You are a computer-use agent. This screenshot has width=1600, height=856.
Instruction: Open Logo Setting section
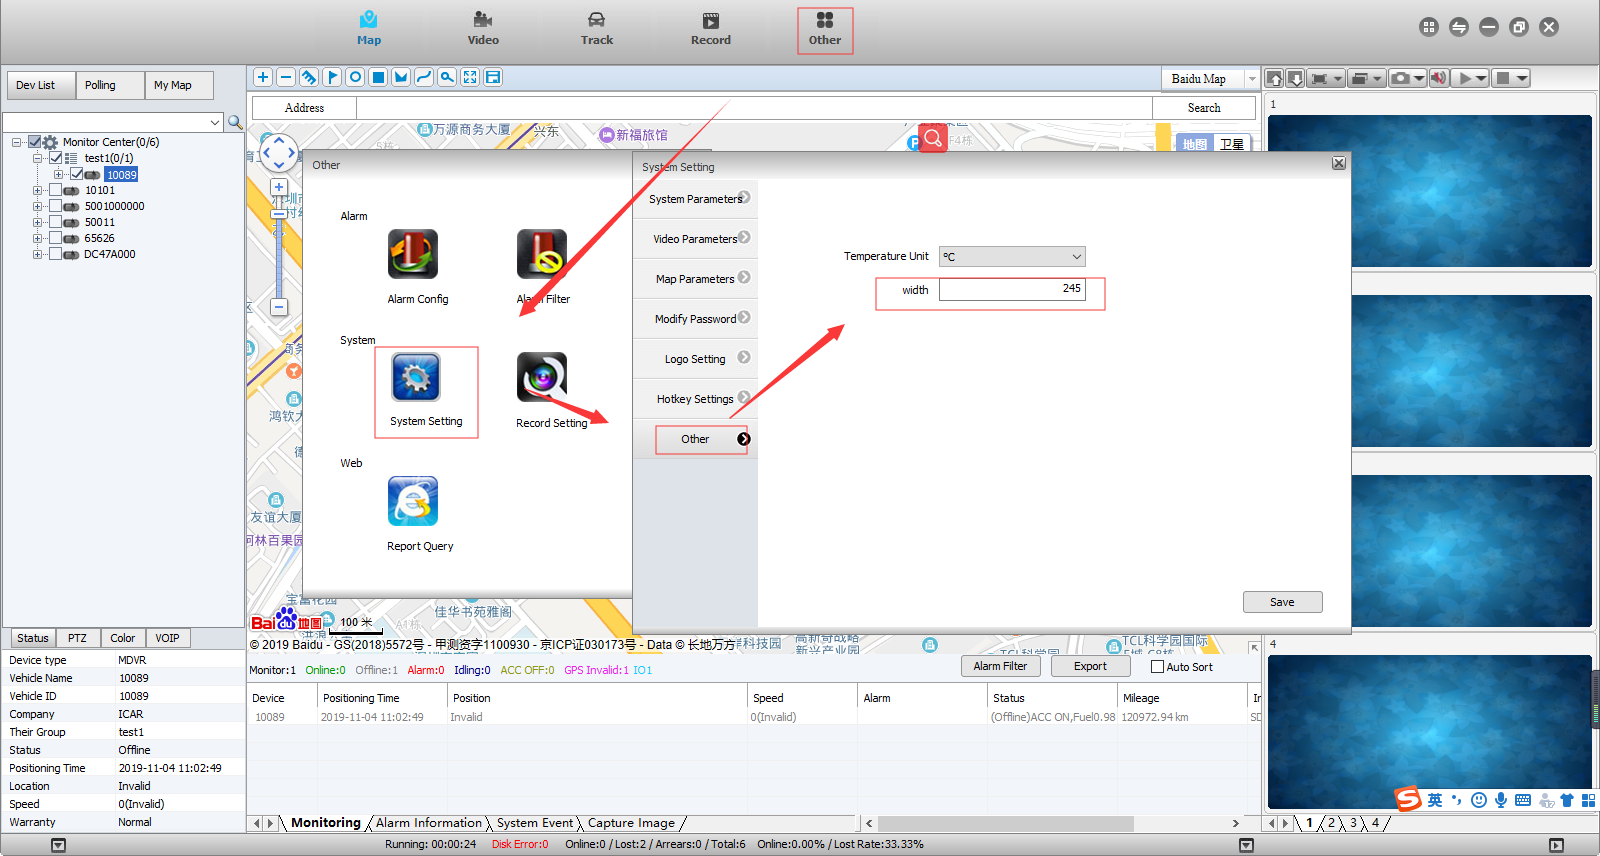[695, 359]
